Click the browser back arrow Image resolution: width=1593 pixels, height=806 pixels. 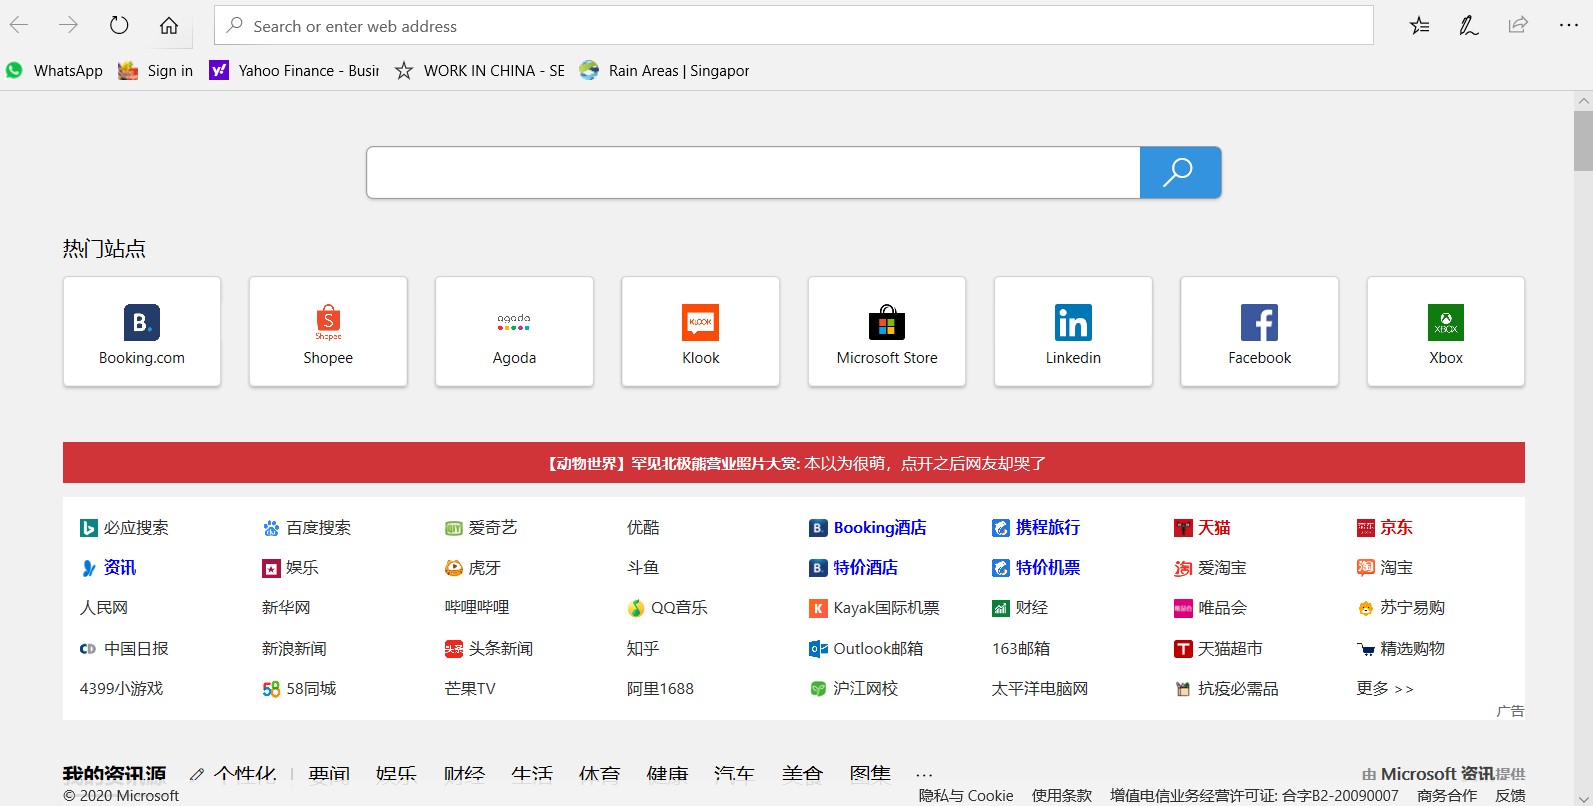point(19,25)
